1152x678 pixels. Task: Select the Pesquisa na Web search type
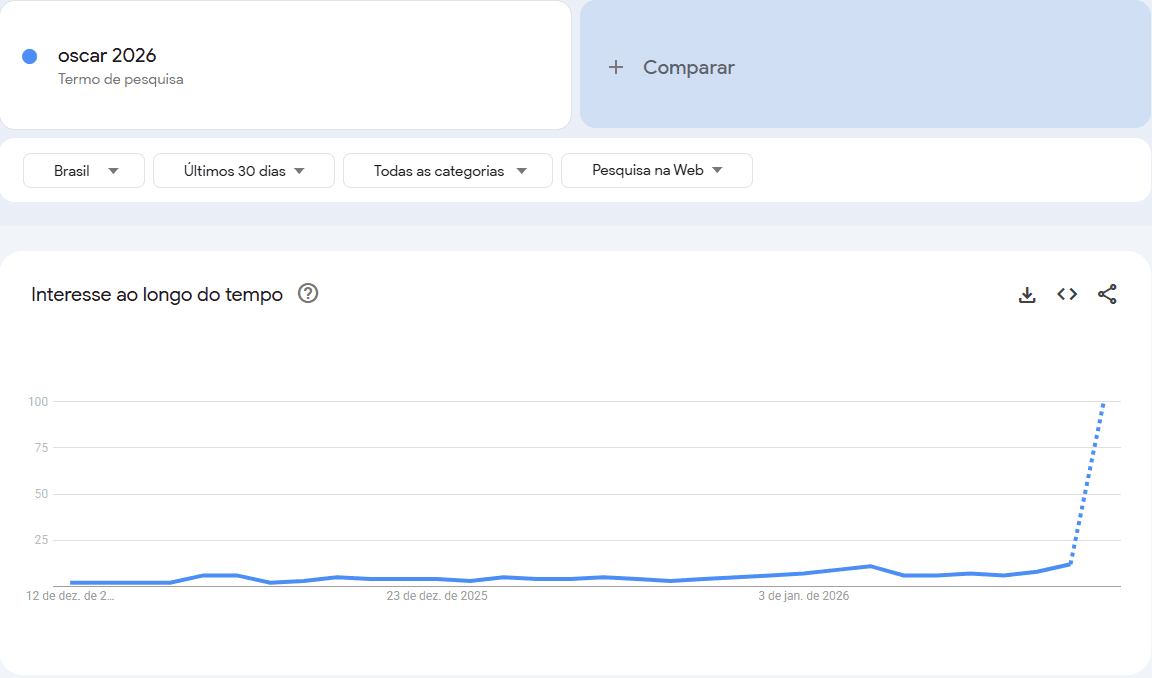click(648, 171)
